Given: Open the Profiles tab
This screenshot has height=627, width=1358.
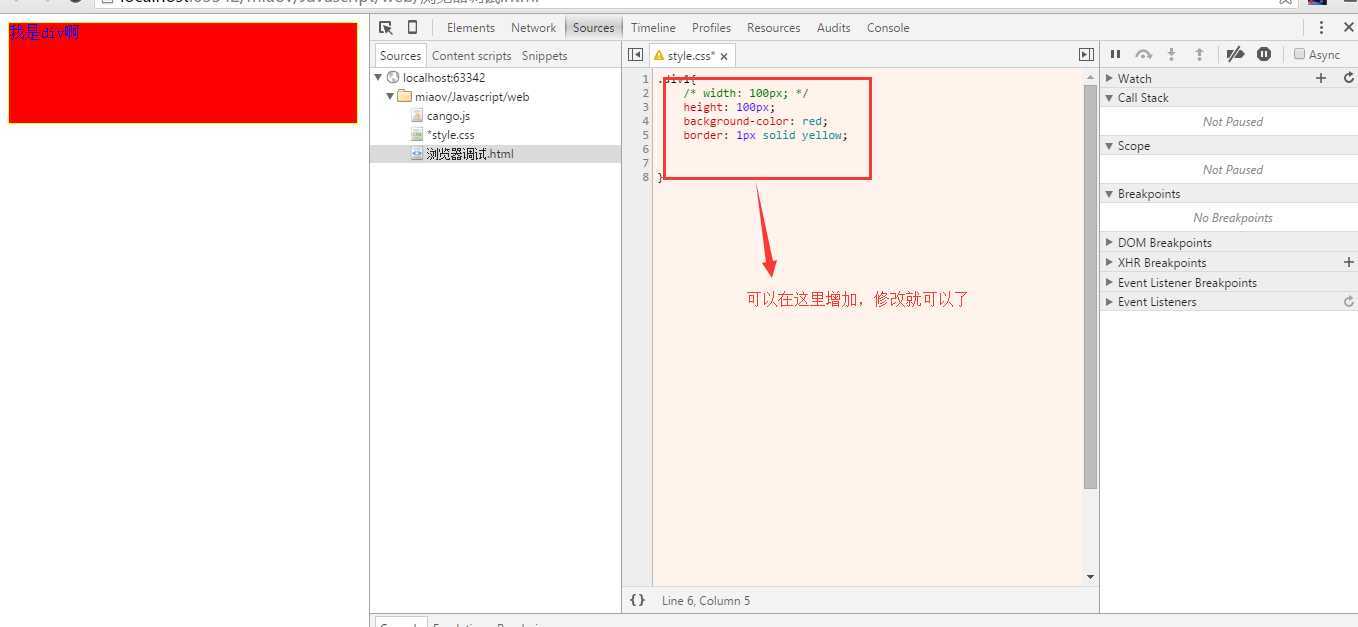Looking at the screenshot, I should click(x=711, y=28).
